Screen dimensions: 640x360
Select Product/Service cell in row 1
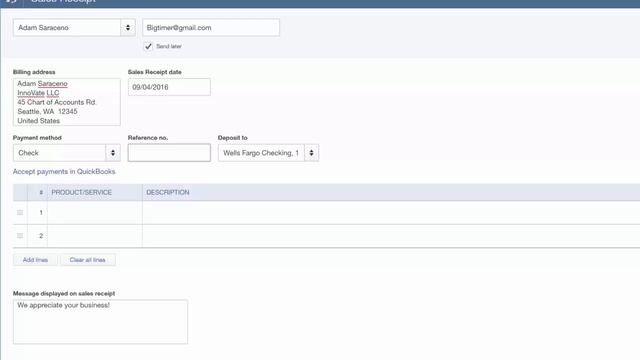(95, 212)
